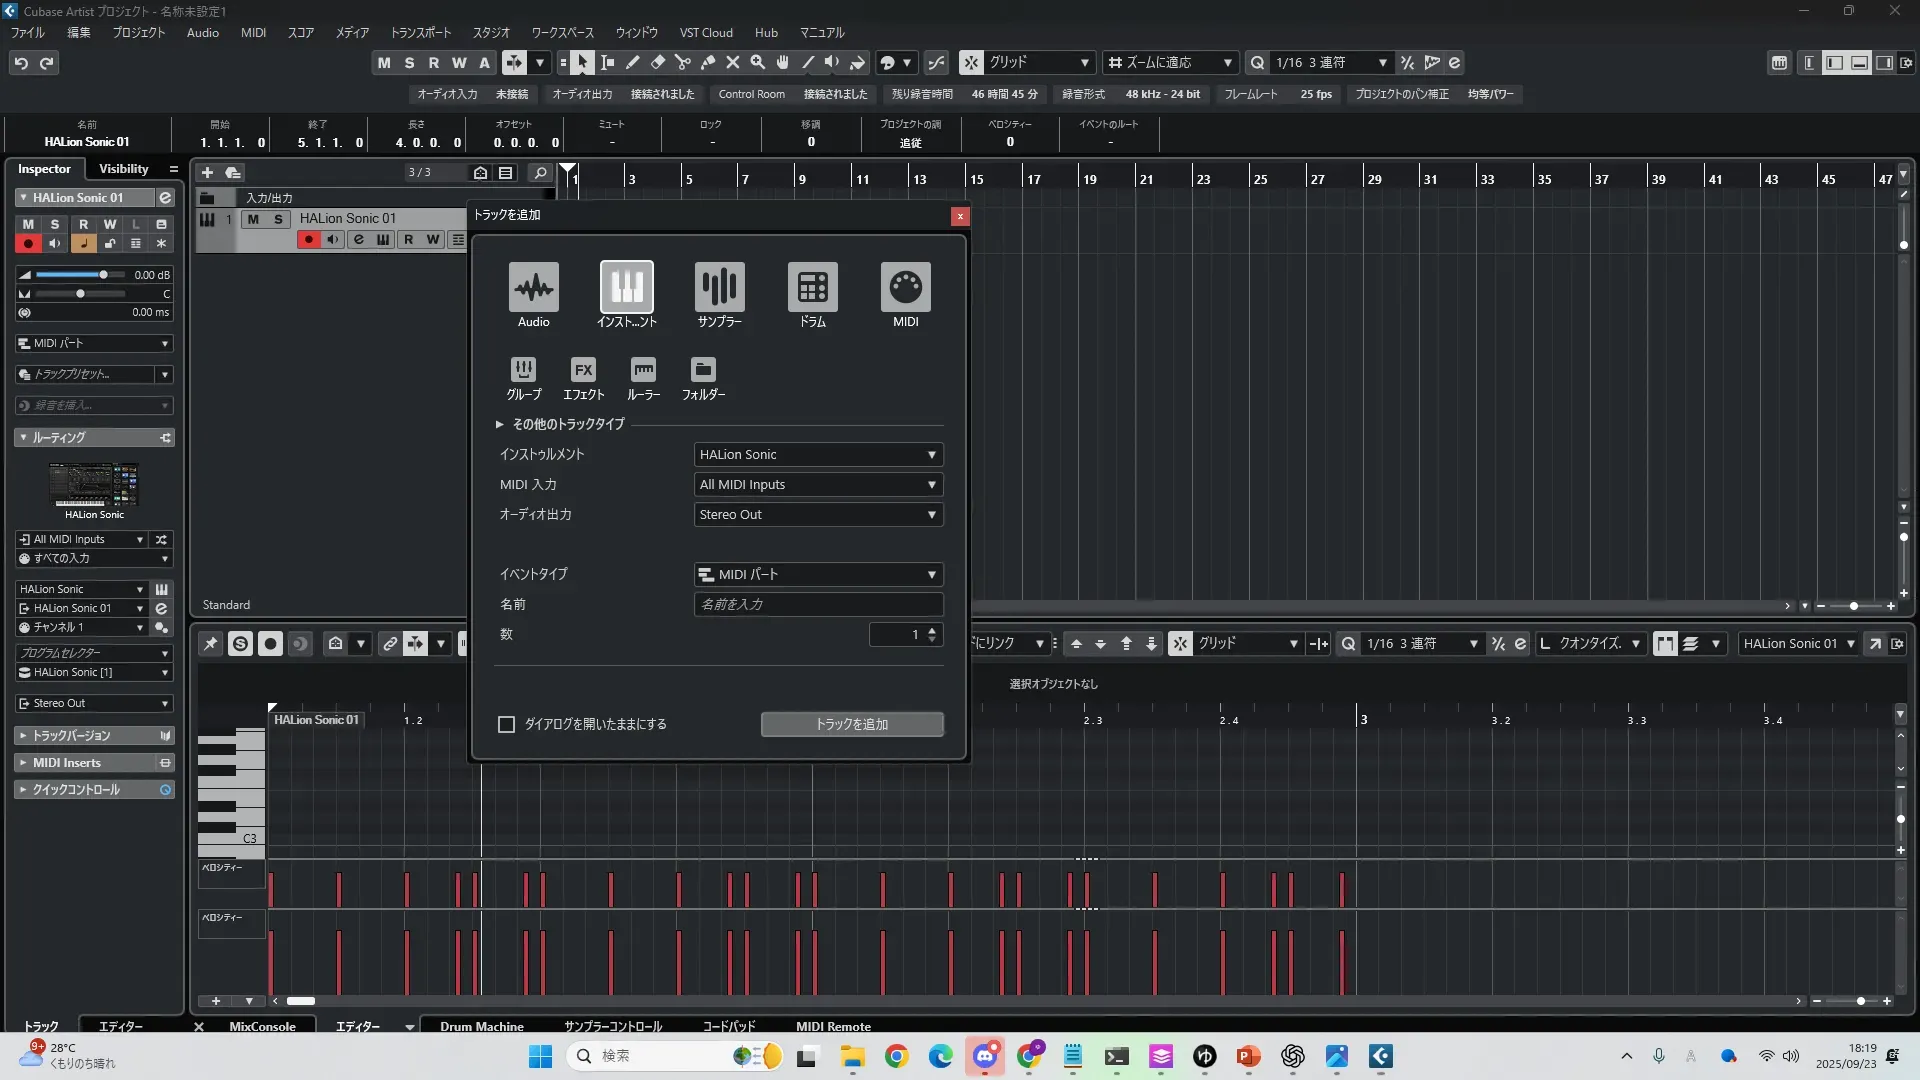Switch to the Visibility tab
This screenshot has height=1080, width=1920.
[123, 169]
